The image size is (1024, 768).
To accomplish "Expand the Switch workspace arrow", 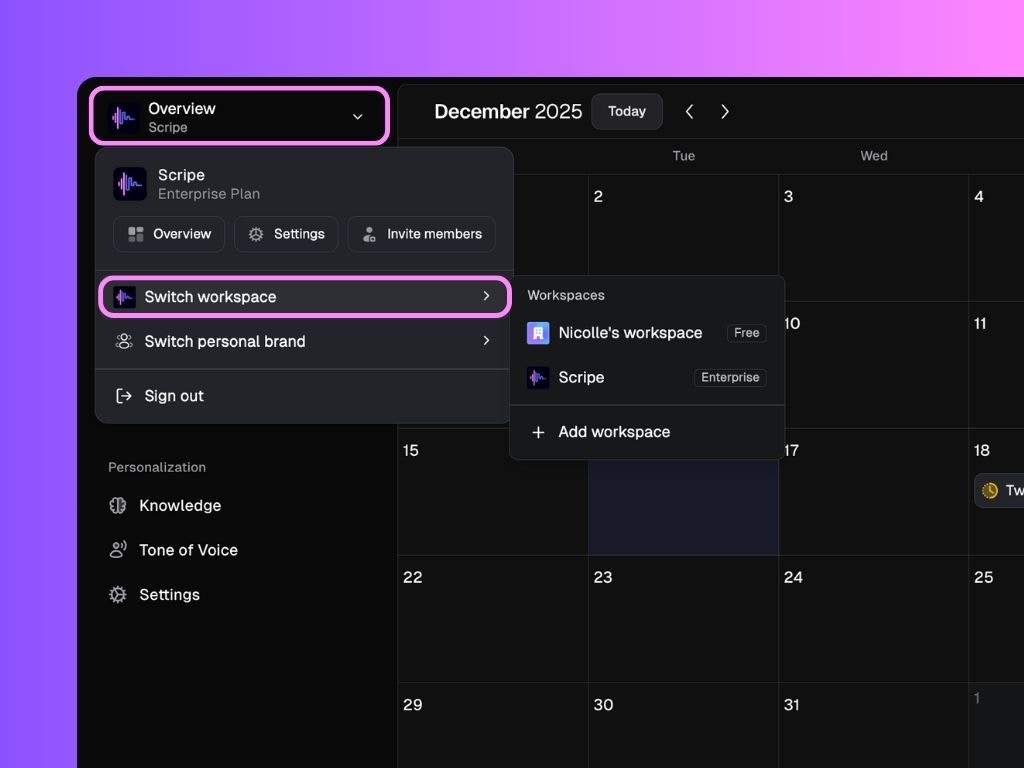I will coord(486,296).
